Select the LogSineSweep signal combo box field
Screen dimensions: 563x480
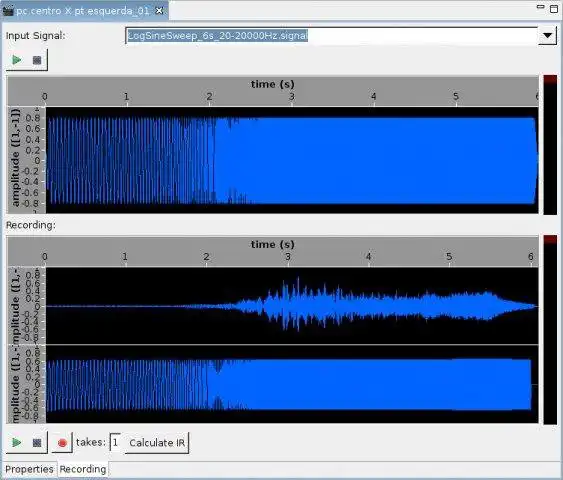click(331, 36)
